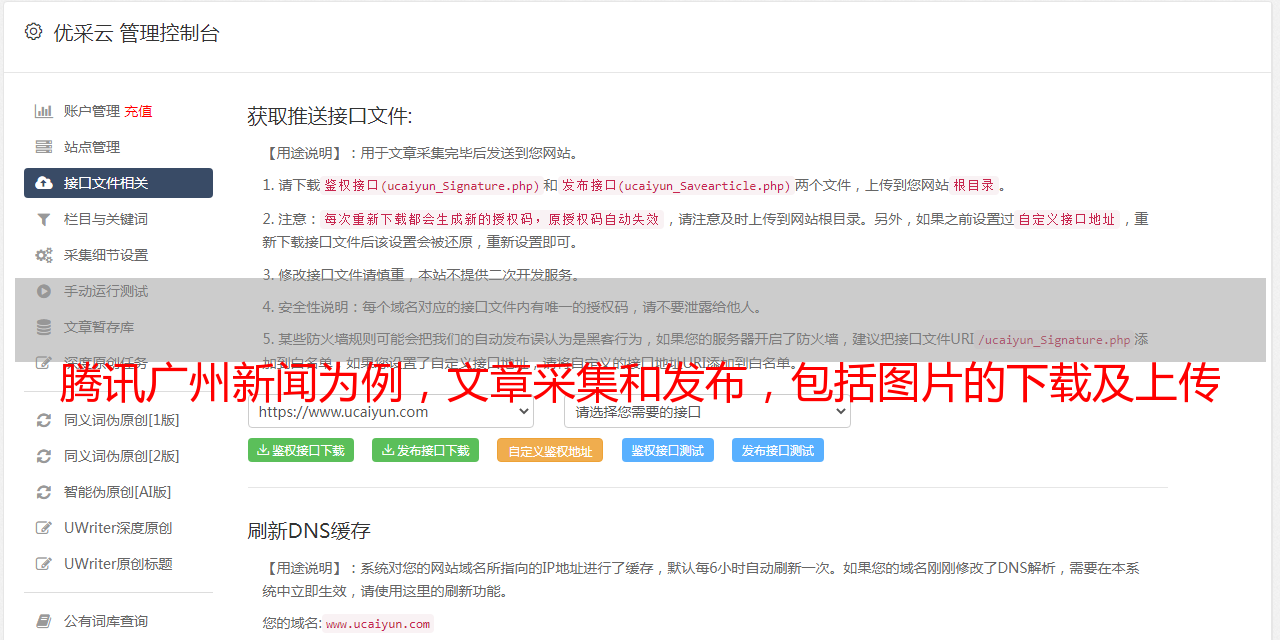Click the 鉴权接口(ucaiyun_Signature.php) code text
The width and height of the screenshot is (1280, 640).
click(431, 185)
